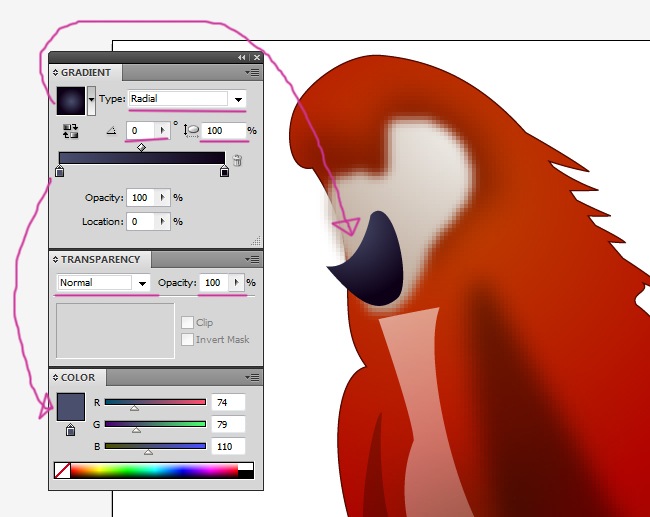Open the Normal blending mode dropdown

pos(142,283)
